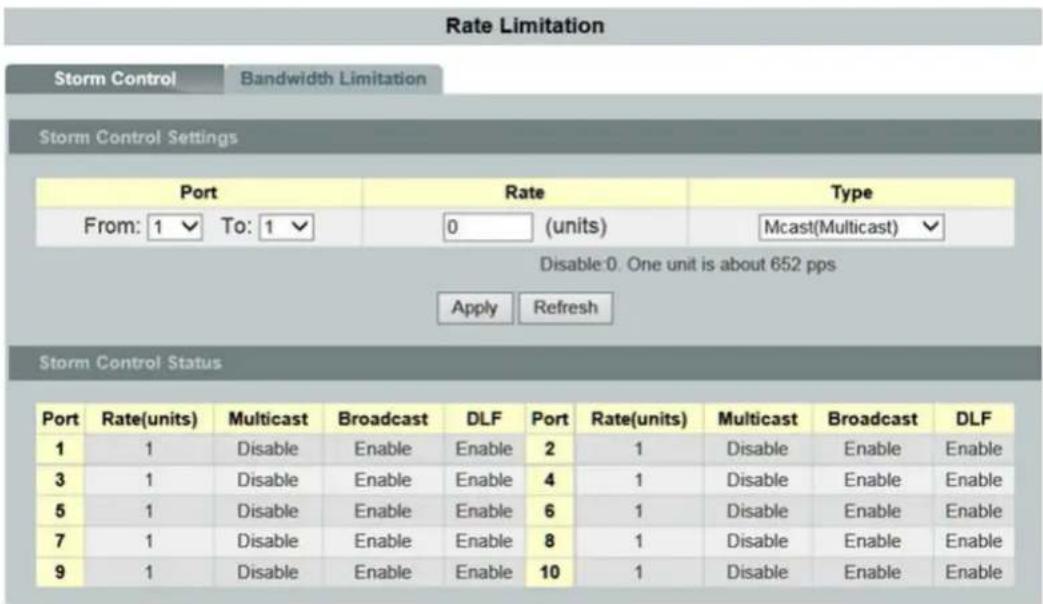Click DLF Enable value for port 4
Viewport: 1043px width, 604px height.
click(x=973, y=480)
